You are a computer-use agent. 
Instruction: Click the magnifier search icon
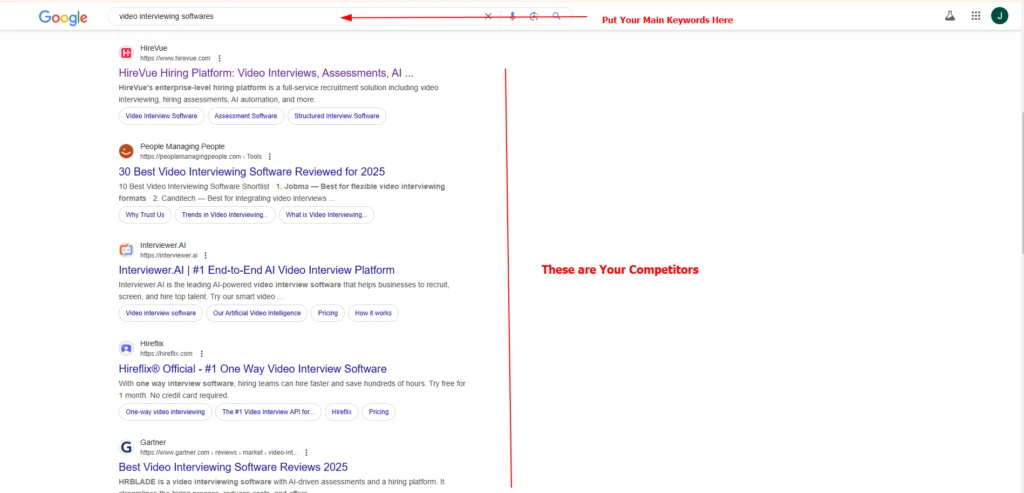557,17
